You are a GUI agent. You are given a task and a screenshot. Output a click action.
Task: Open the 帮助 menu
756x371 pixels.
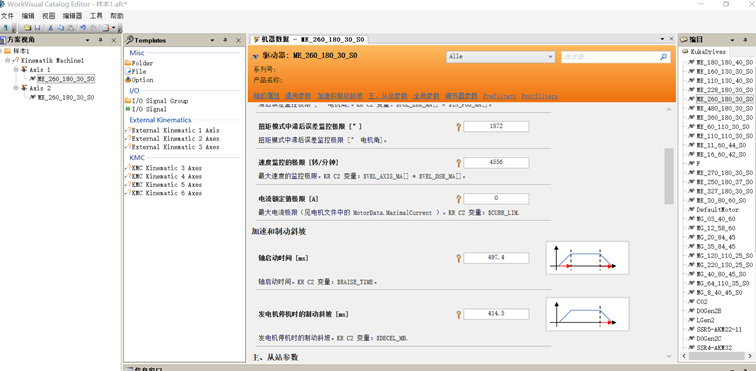[x=117, y=15]
